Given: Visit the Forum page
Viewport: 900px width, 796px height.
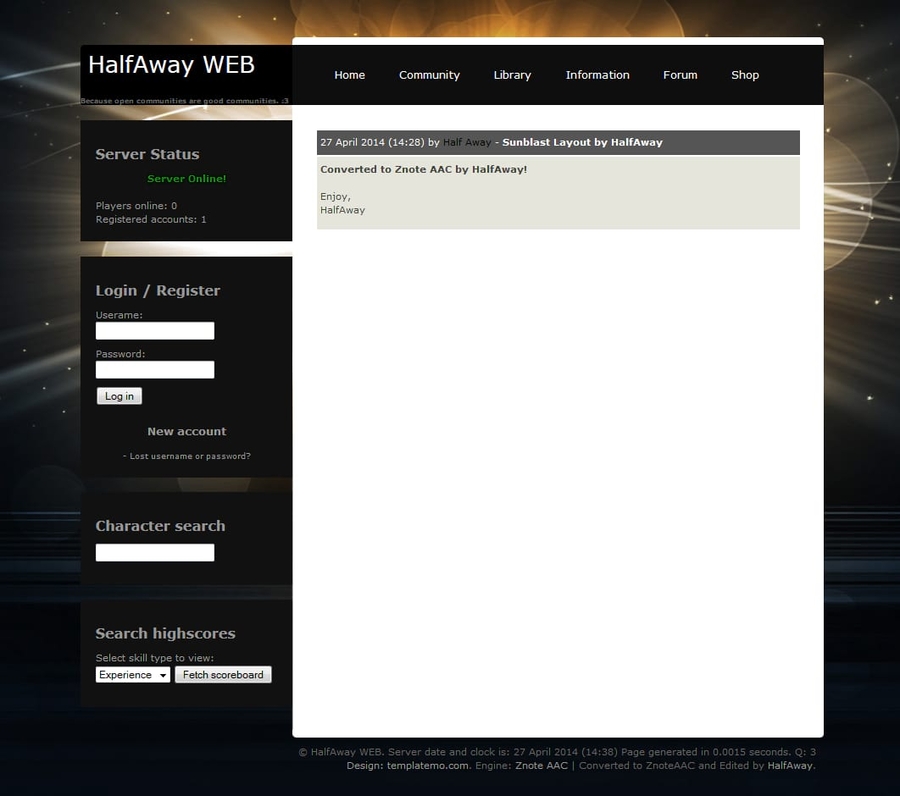Looking at the screenshot, I should click(x=680, y=75).
